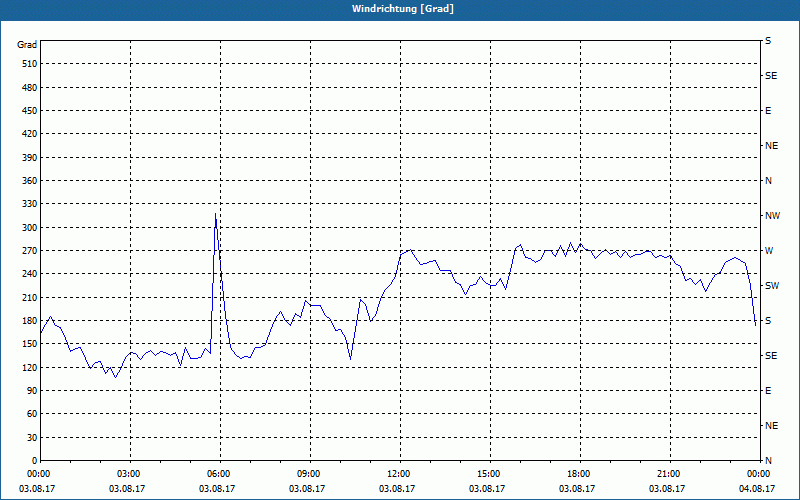Select the 270 degree axis label

click(29, 251)
